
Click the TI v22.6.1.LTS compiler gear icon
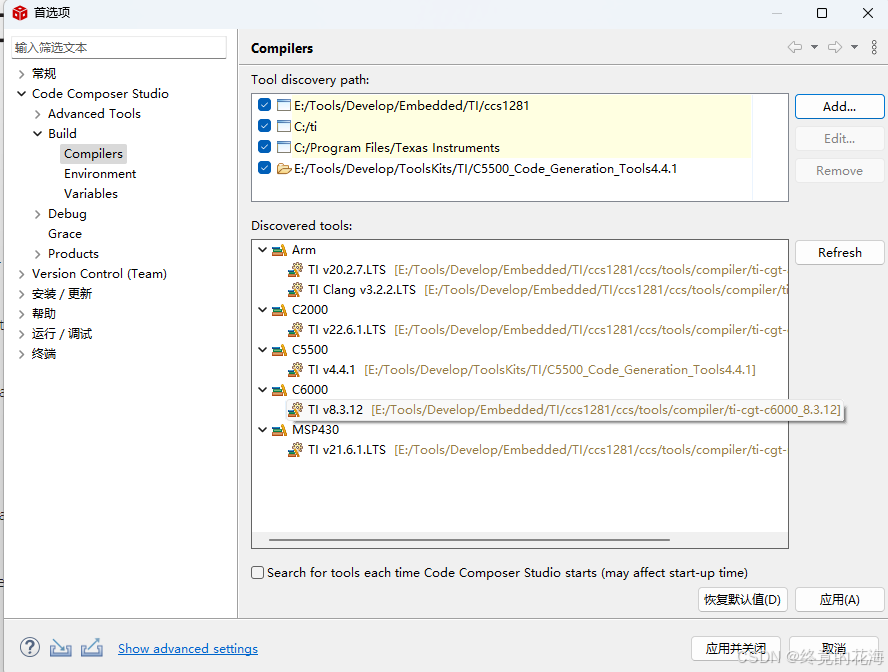295,330
